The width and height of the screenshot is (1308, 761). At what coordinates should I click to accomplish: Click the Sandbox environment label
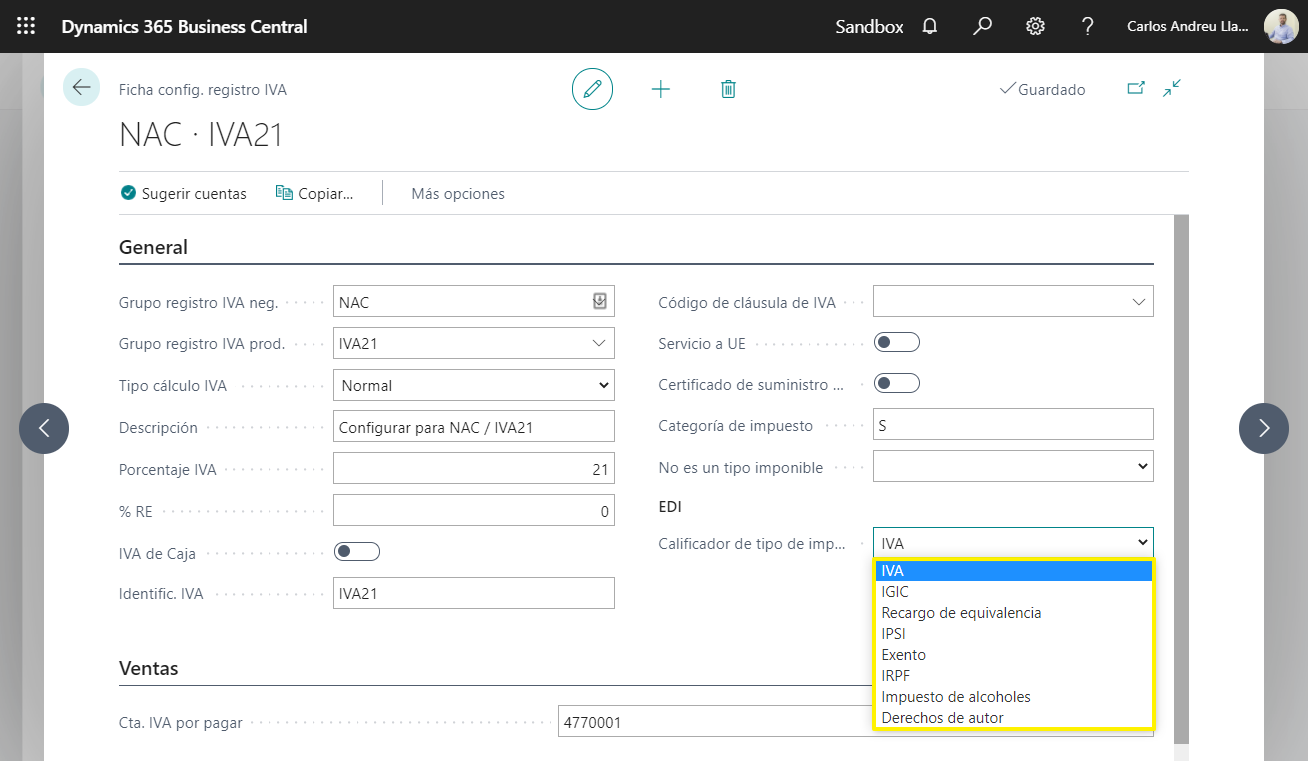869,27
